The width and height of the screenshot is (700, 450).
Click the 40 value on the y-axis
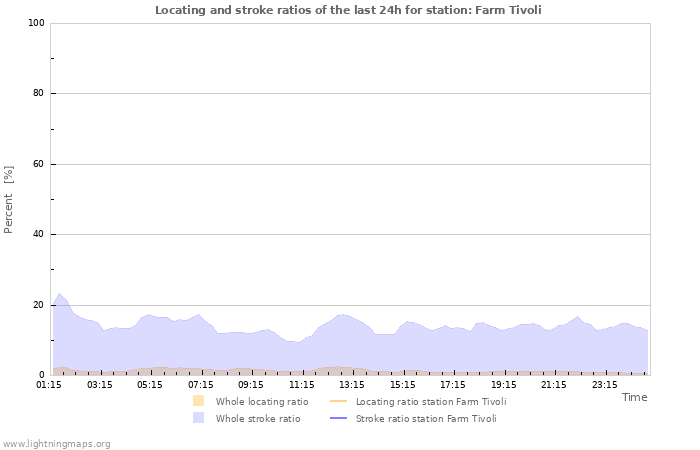(x=39, y=235)
